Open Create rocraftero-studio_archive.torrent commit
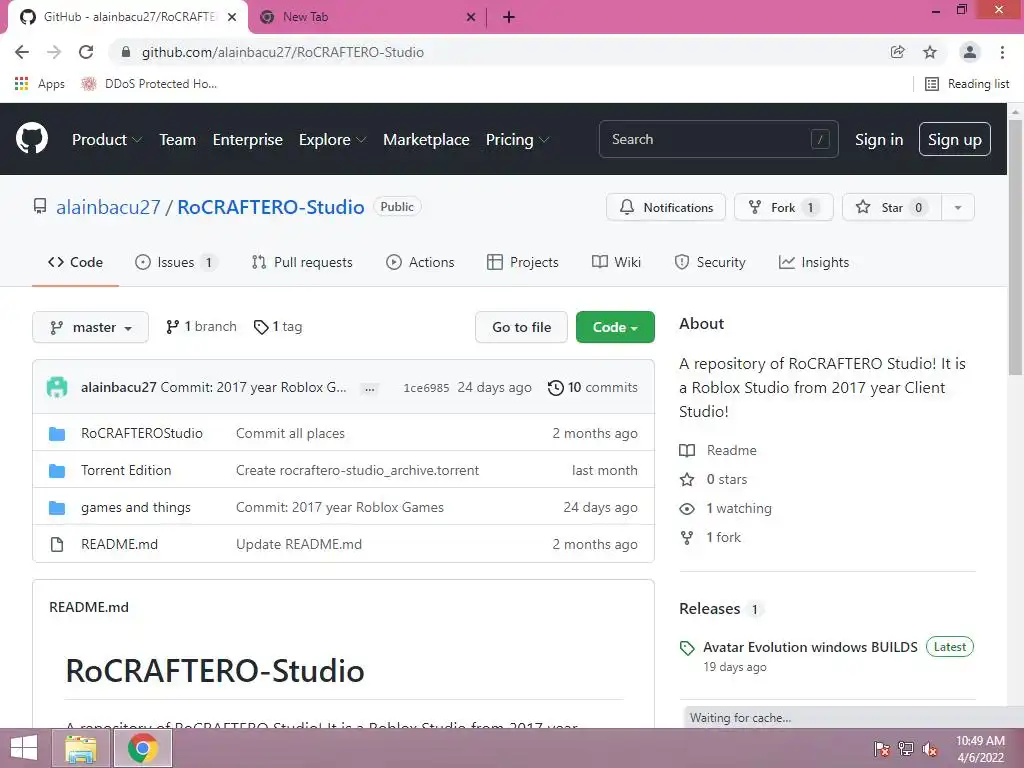 (x=357, y=470)
